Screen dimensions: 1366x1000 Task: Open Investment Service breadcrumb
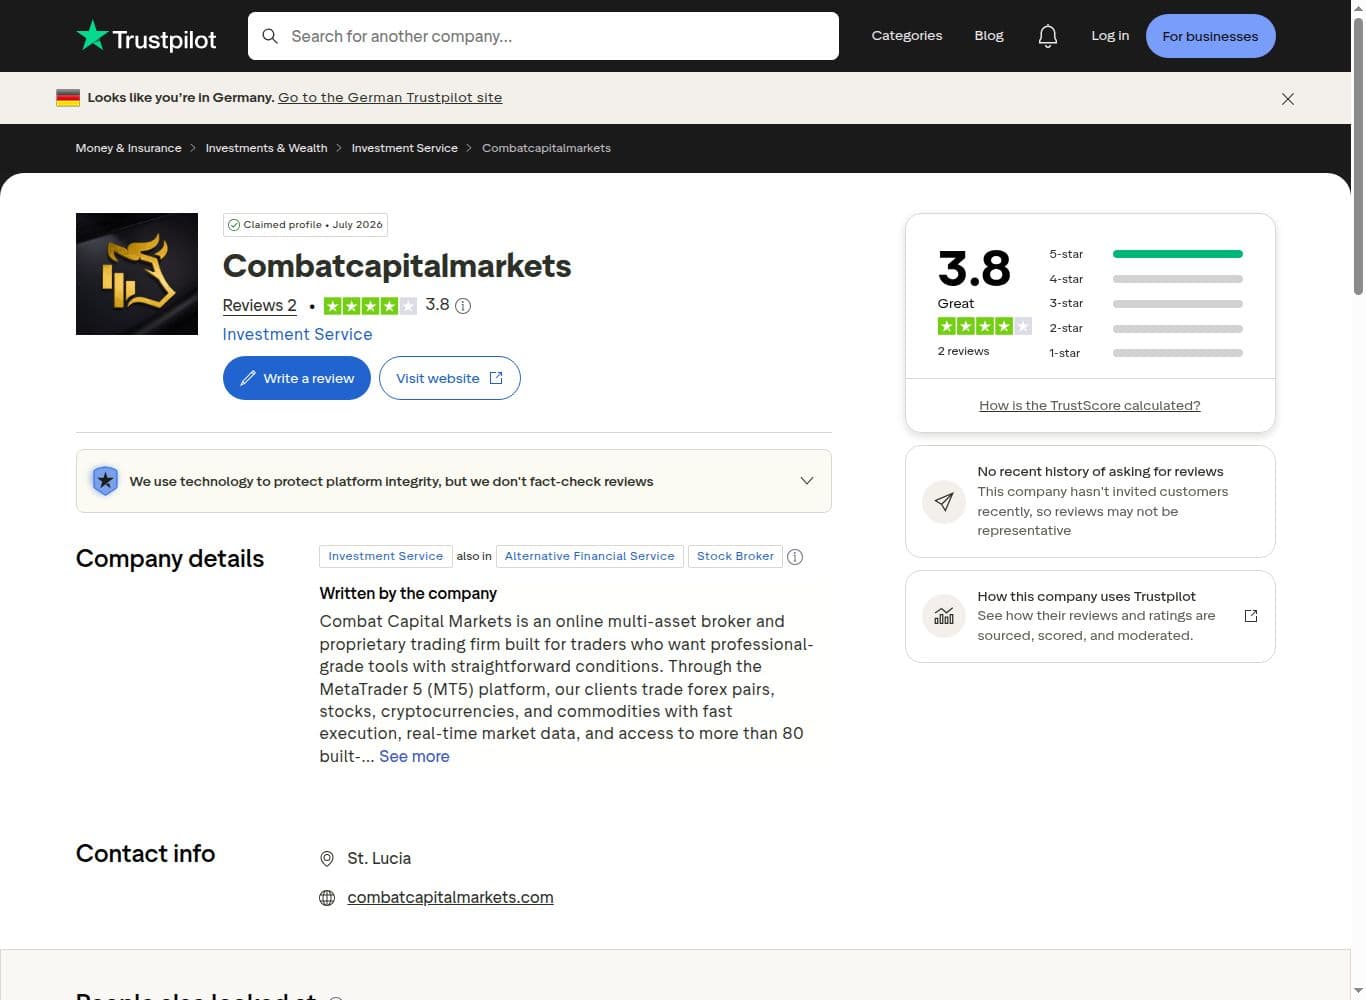click(x=405, y=148)
